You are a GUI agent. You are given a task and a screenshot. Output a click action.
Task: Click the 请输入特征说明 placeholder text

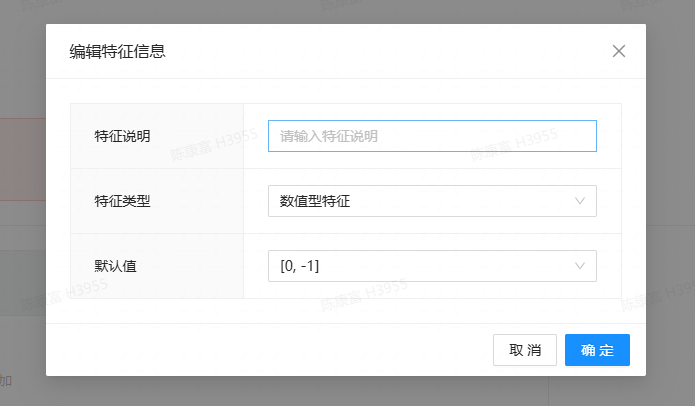pos(329,136)
